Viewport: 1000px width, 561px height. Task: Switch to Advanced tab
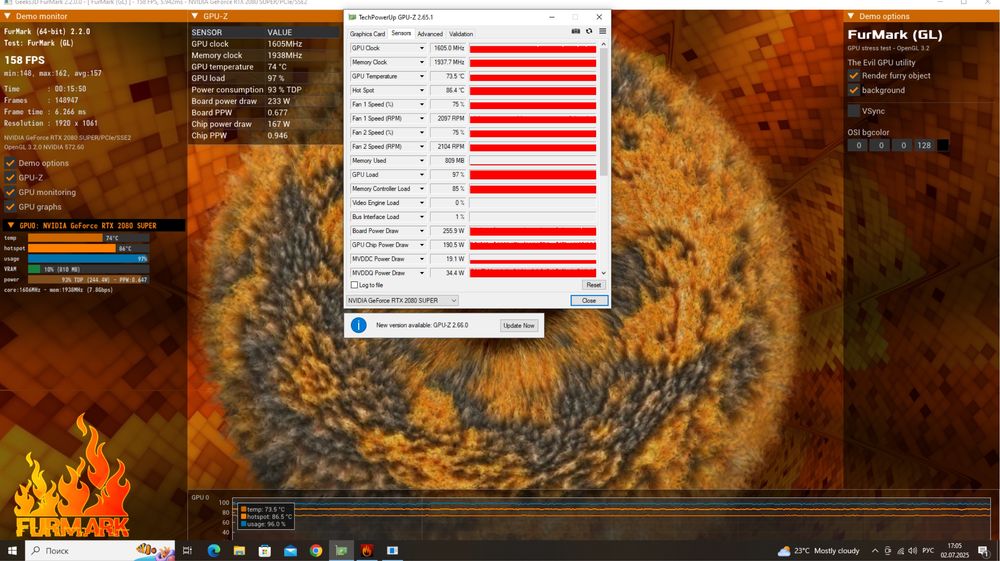pos(430,34)
